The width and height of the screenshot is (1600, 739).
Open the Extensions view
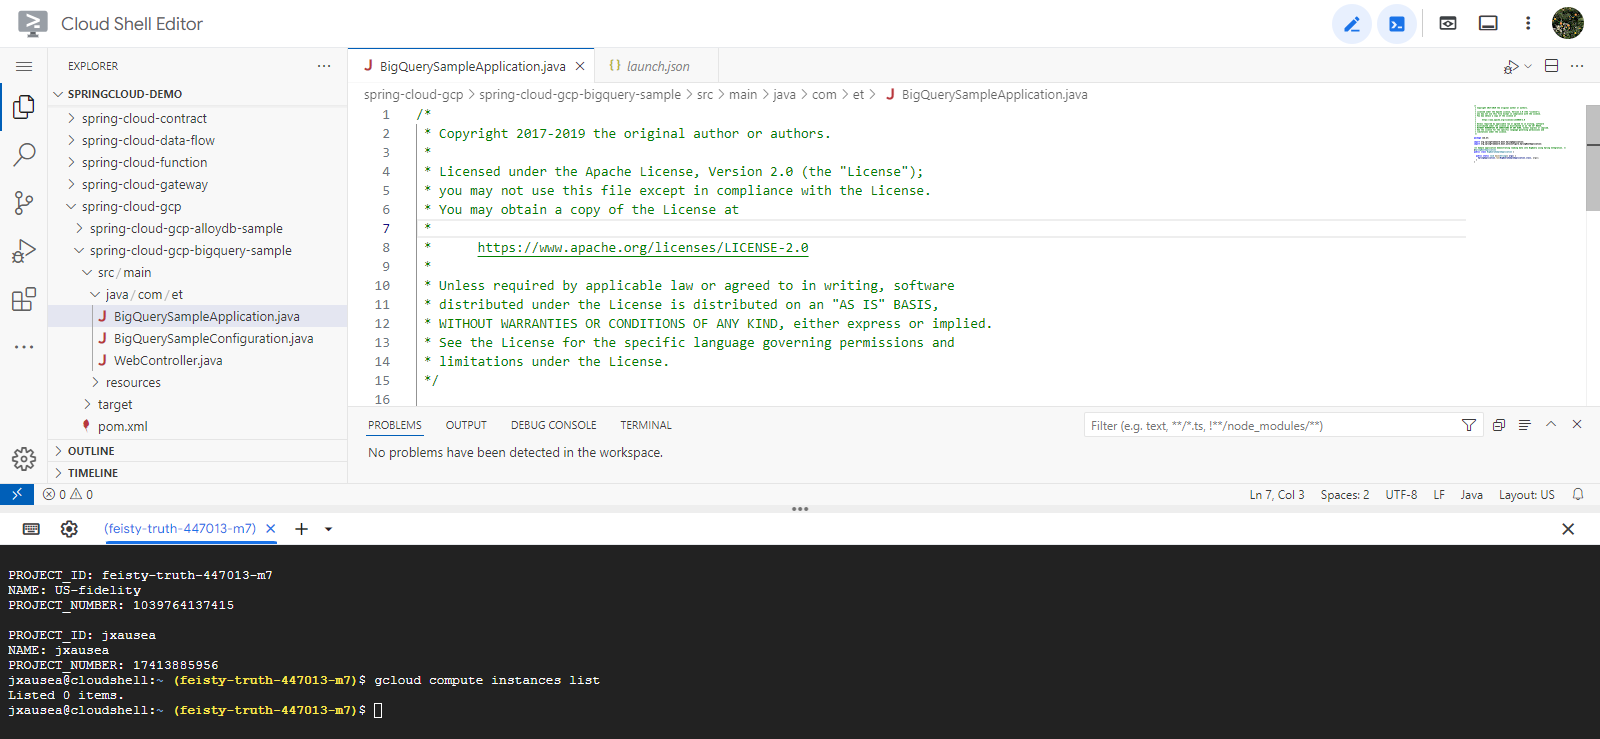coord(24,299)
